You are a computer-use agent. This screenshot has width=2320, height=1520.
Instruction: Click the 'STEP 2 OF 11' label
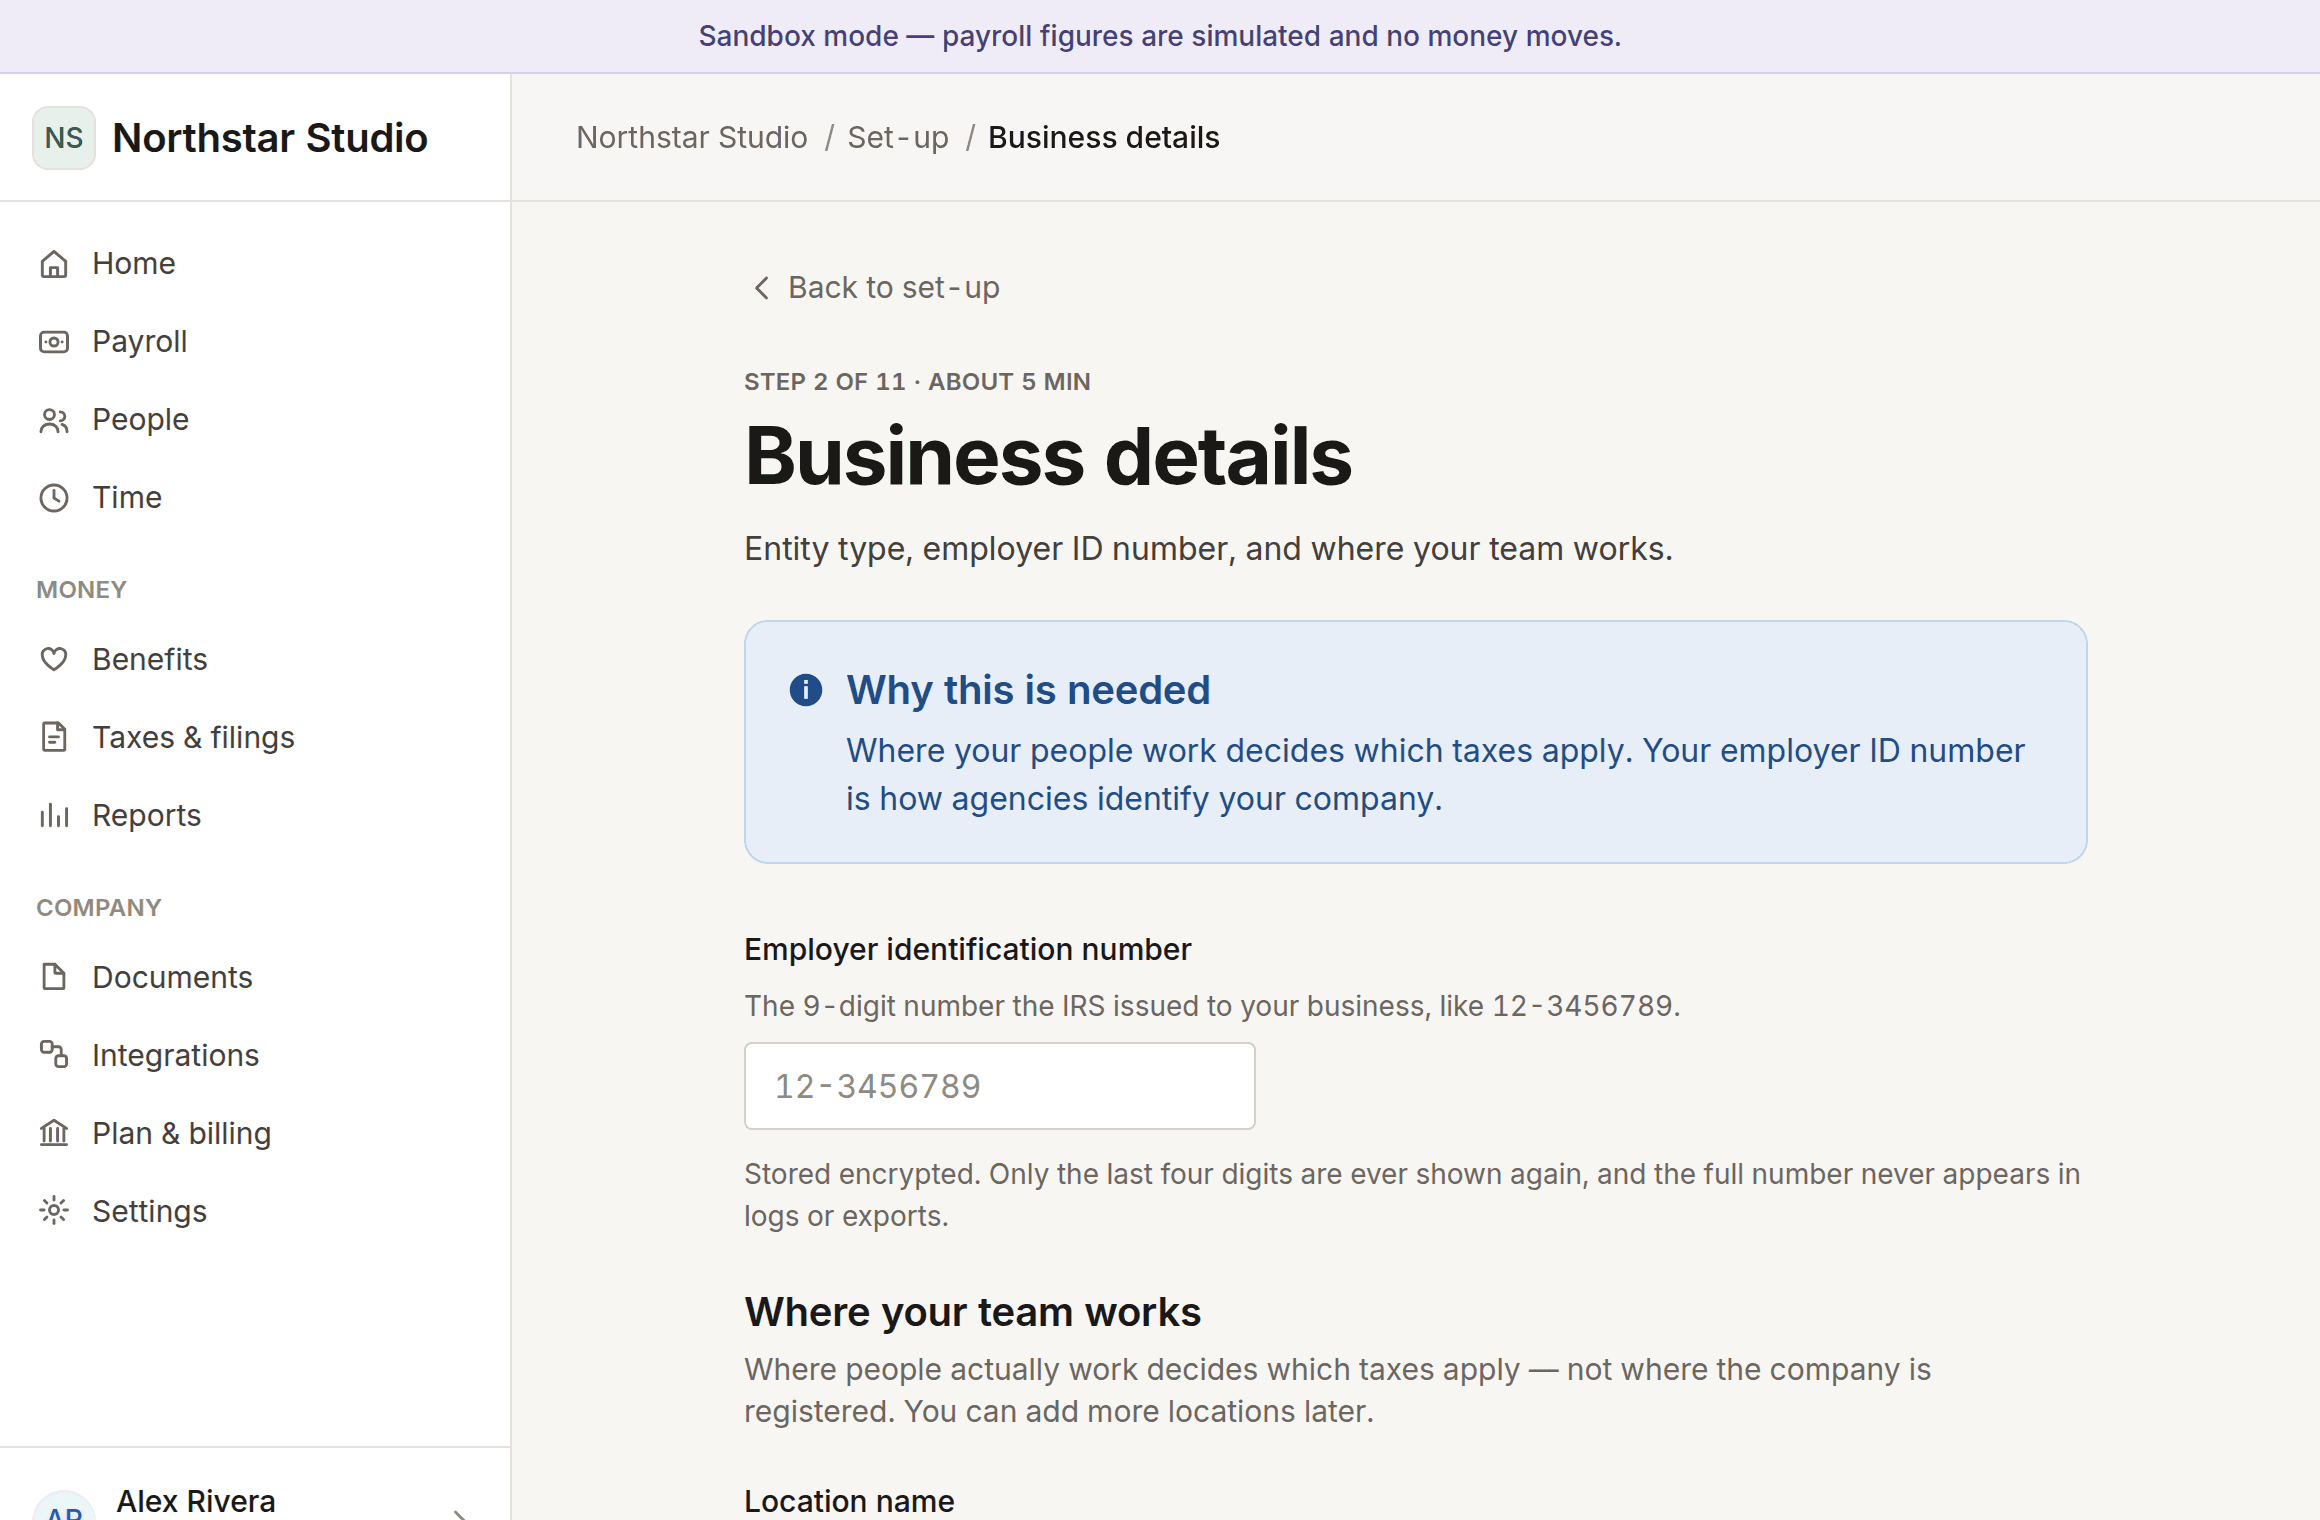[825, 382]
